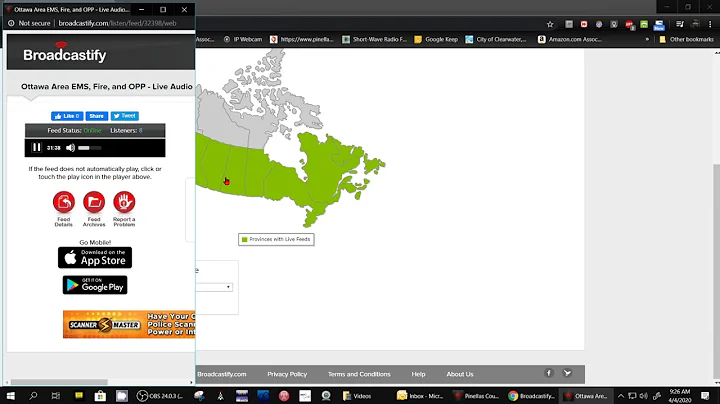This screenshot has height=404, width=720.
Task: Open the system tray volume icon
Action: coord(643,396)
